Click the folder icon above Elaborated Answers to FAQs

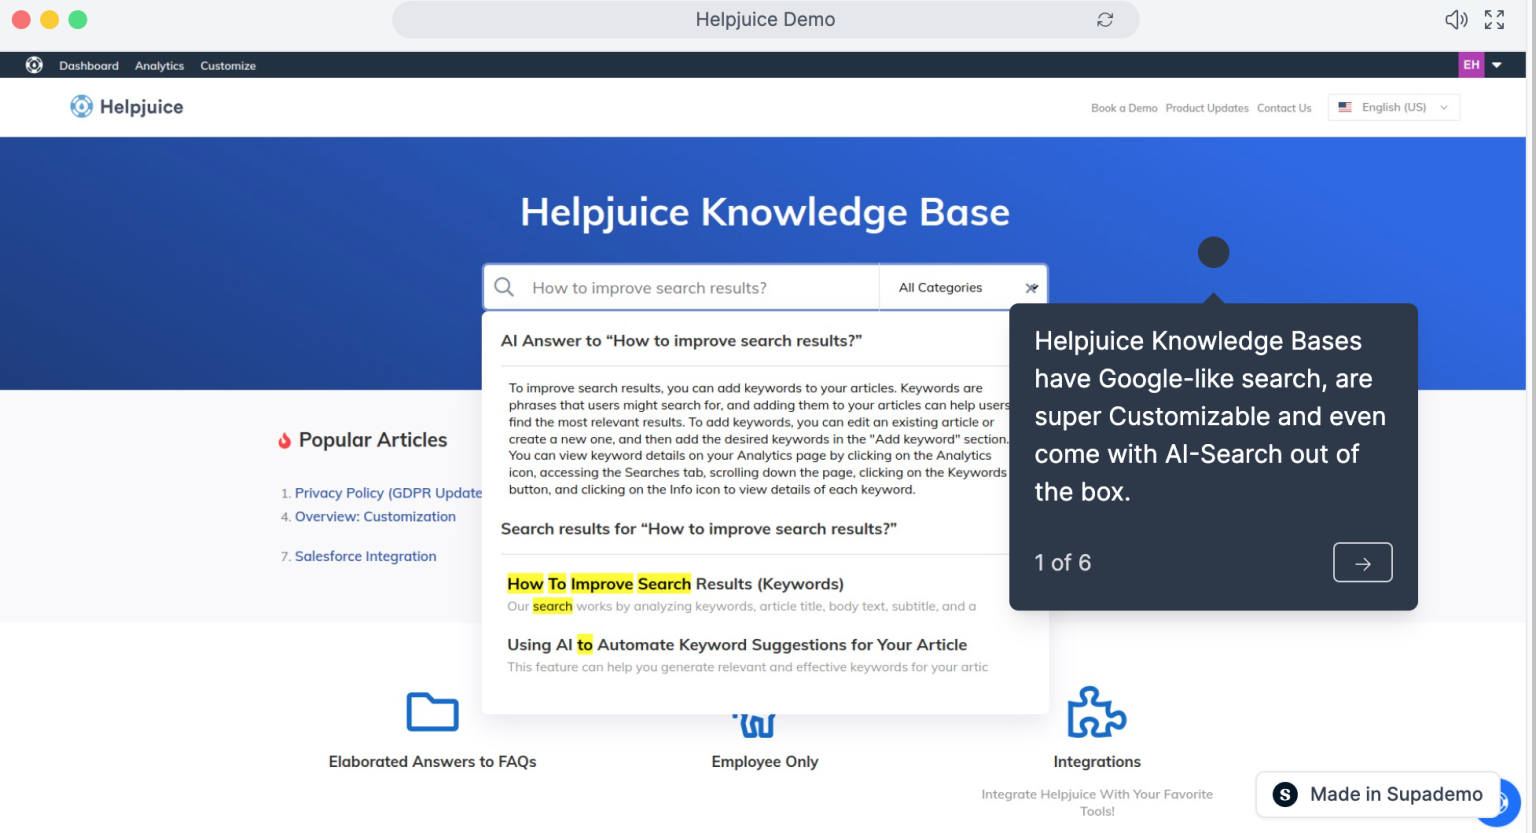[x=432, y=711]
